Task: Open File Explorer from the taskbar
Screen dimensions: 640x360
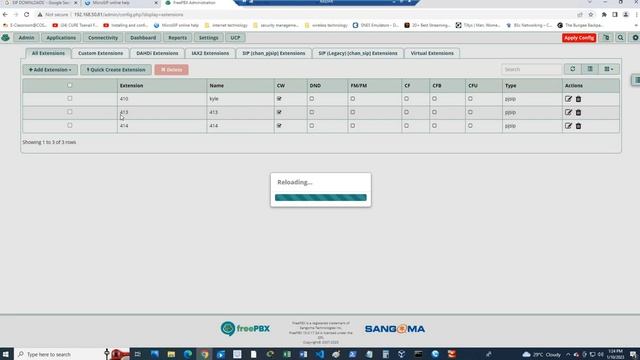Action: coord(171,354)
